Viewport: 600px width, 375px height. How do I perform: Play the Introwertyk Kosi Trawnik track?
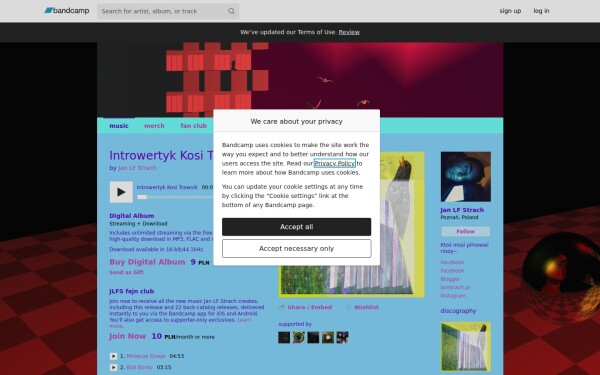pyautogui.click(x=121, y=192)
